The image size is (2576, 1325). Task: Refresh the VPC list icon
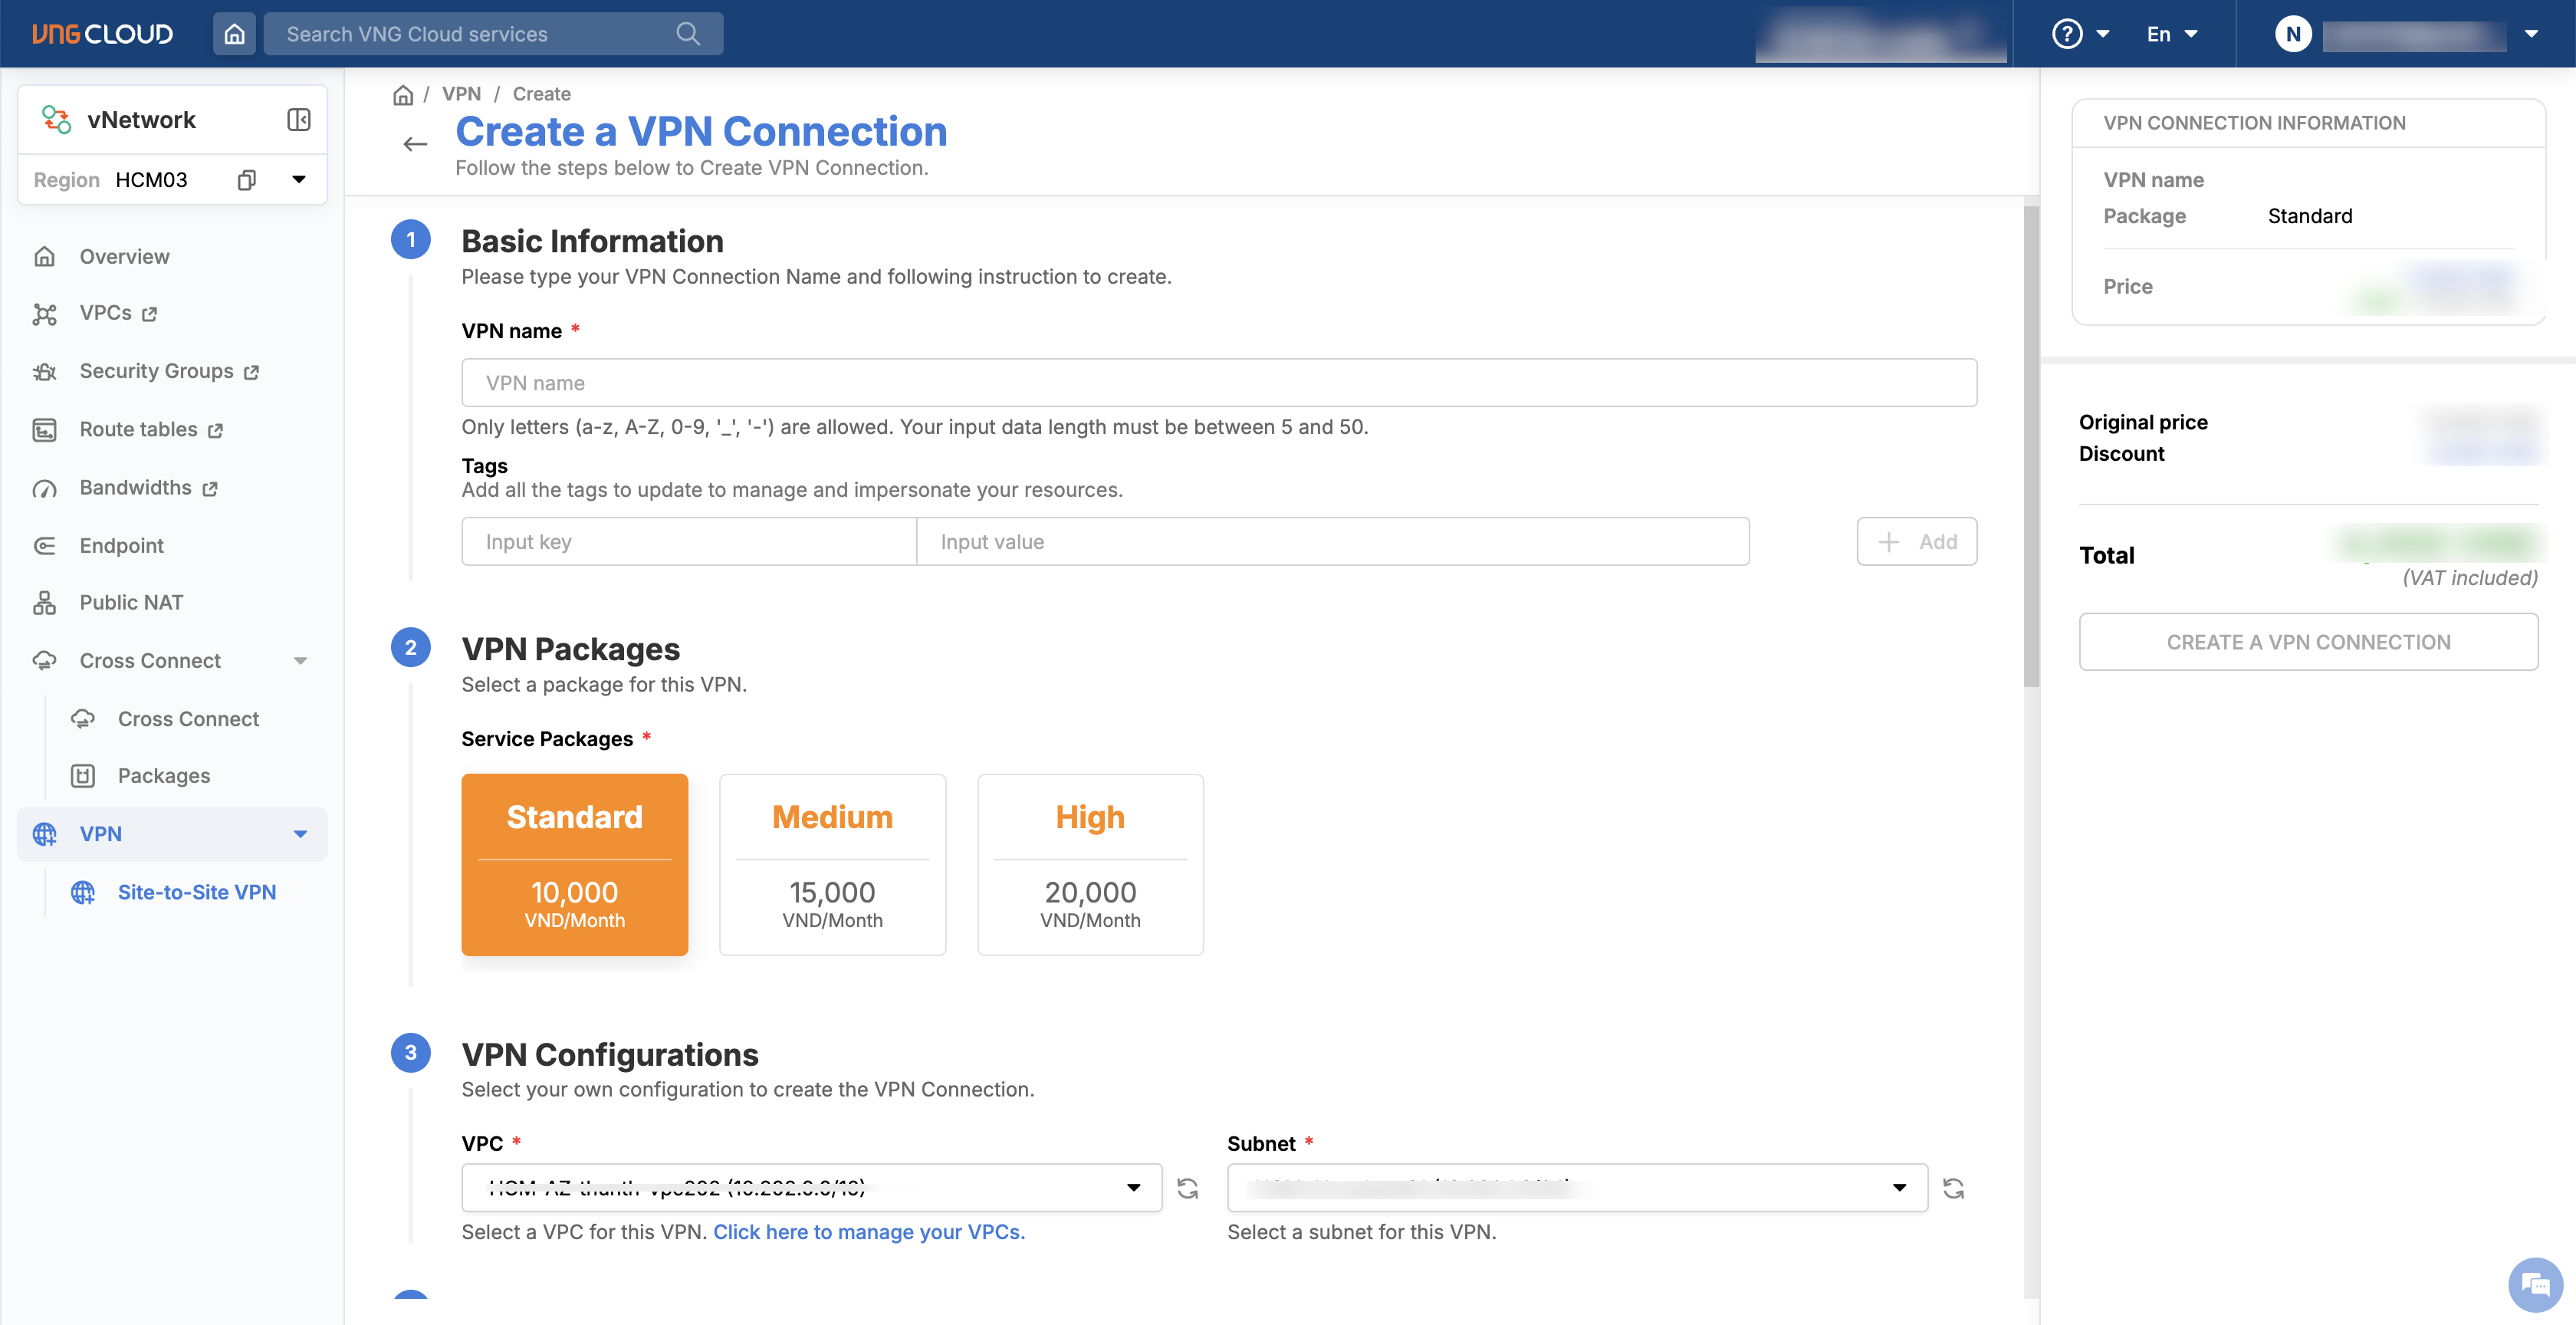(x=1187, y=1188)
